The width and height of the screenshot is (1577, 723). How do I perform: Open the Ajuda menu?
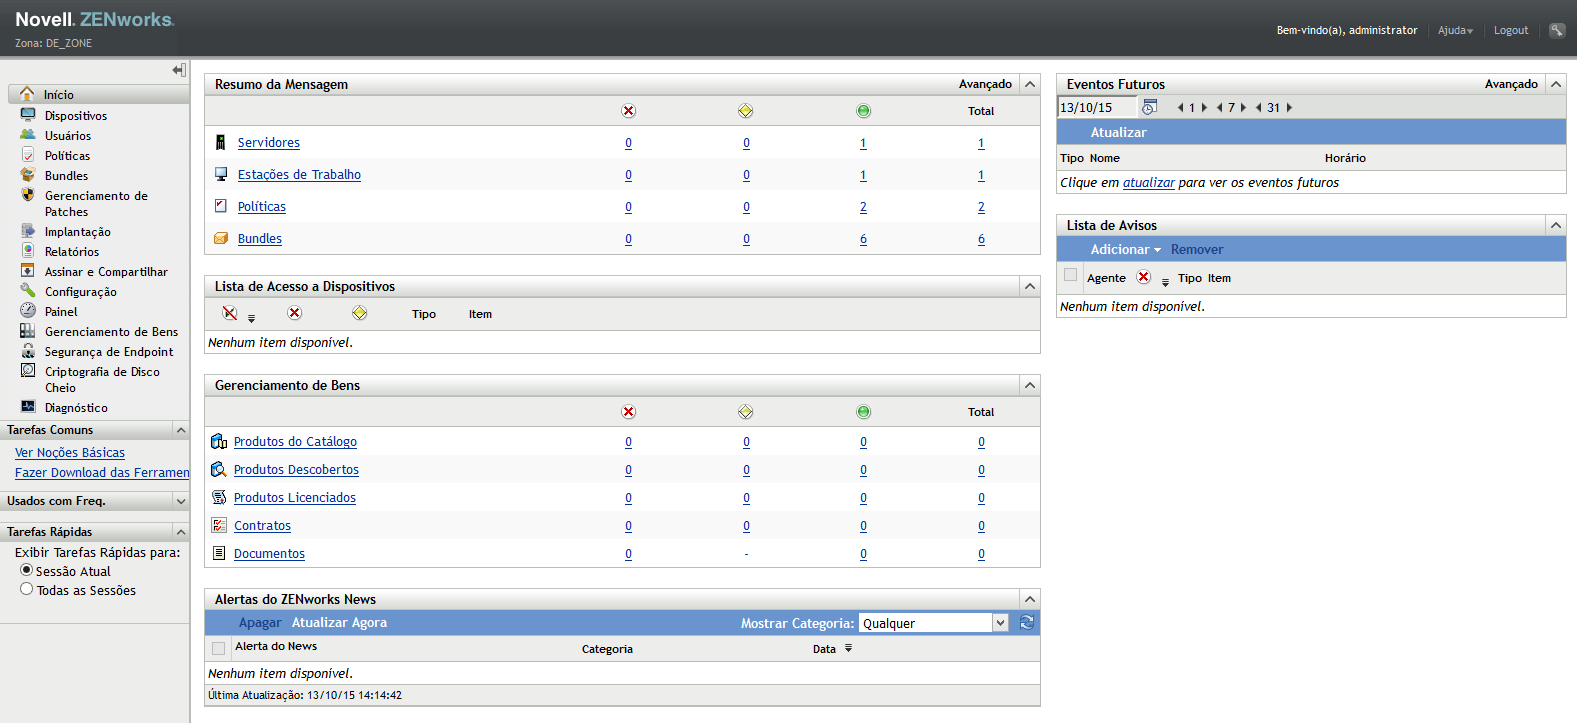[1455, 30]
